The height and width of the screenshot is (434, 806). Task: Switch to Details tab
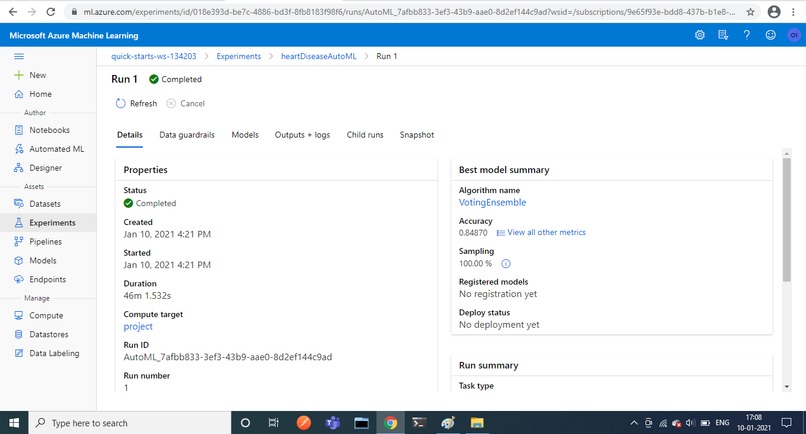tap(130, 135)
